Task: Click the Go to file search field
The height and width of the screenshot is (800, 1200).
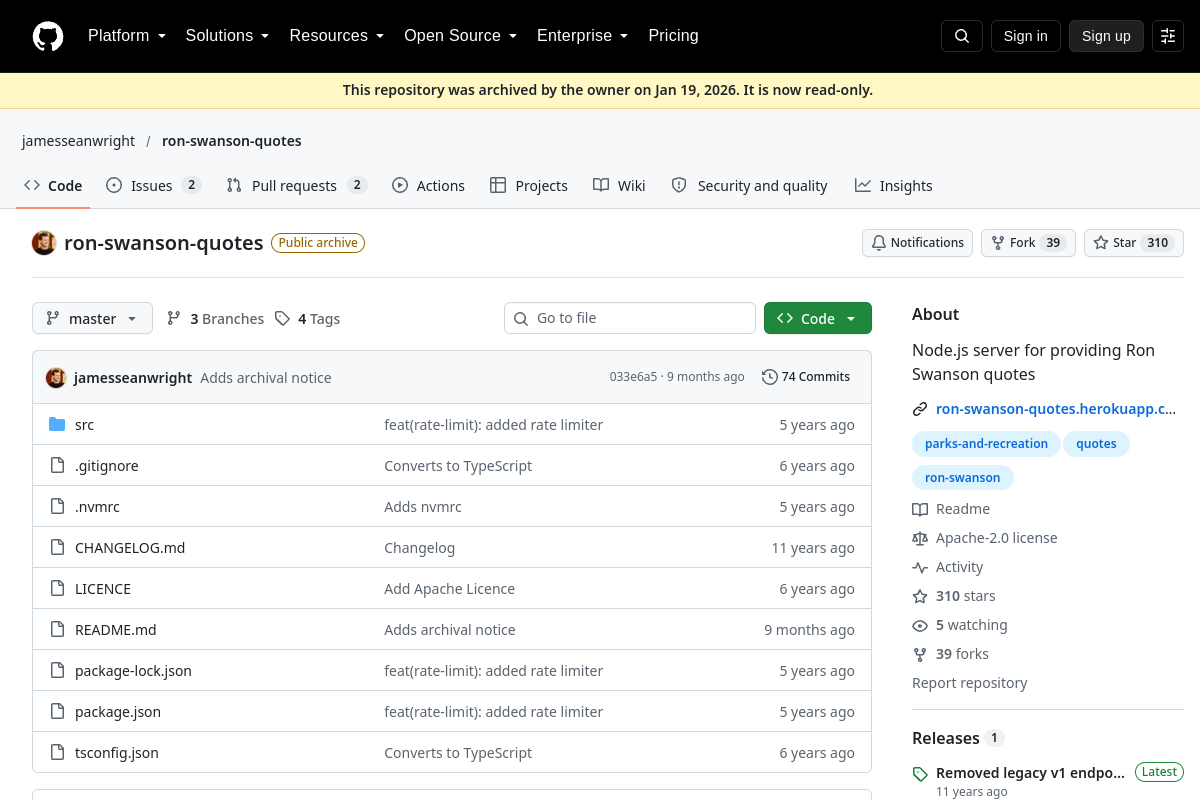Action: pyautogui.click(x=630, y=318)
